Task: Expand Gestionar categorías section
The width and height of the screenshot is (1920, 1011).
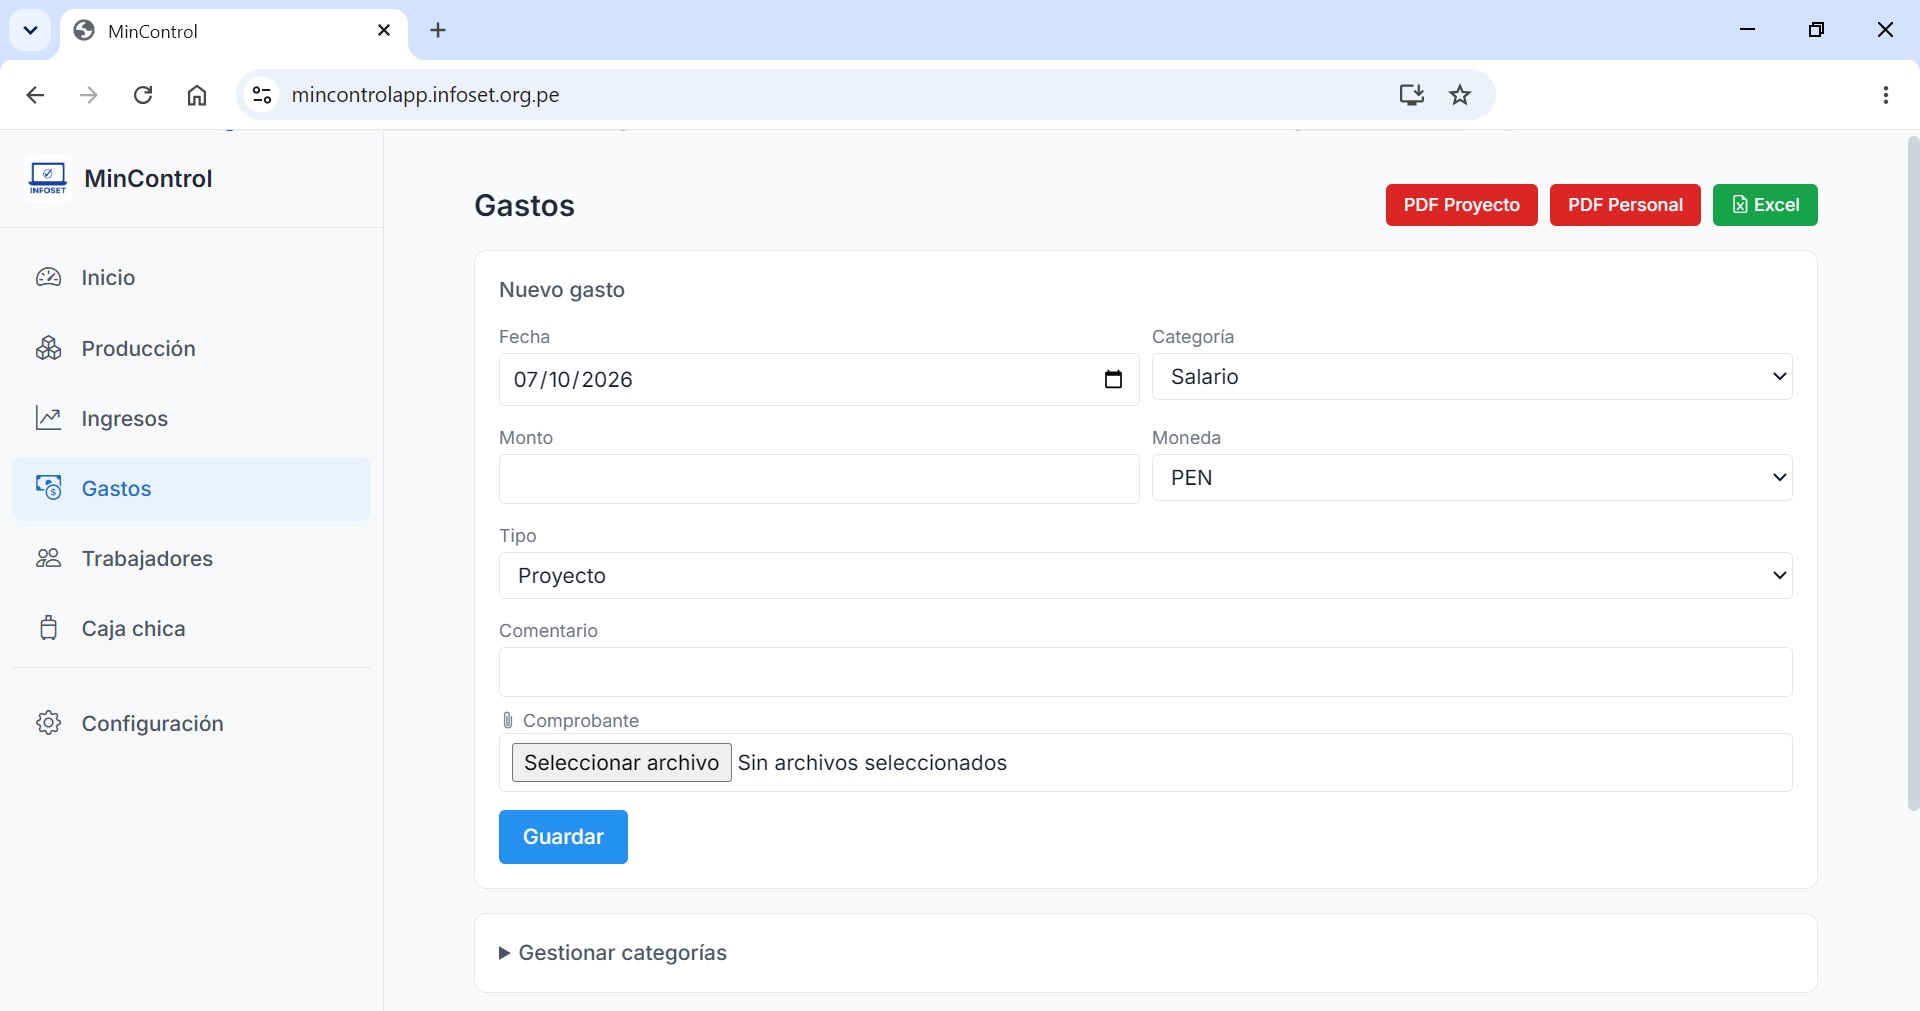Action: click(613, 953)
